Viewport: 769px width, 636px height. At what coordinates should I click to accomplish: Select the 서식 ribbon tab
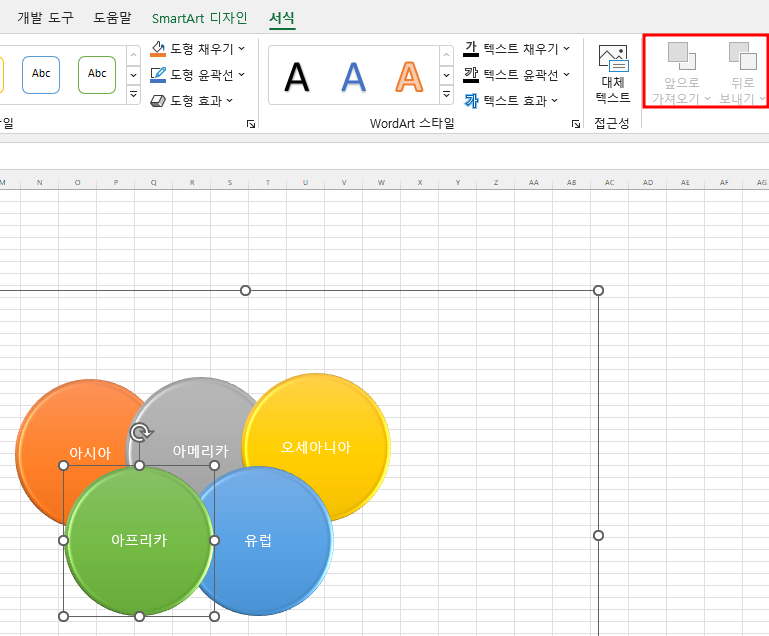pyautogui.click(x=282, y=18)
